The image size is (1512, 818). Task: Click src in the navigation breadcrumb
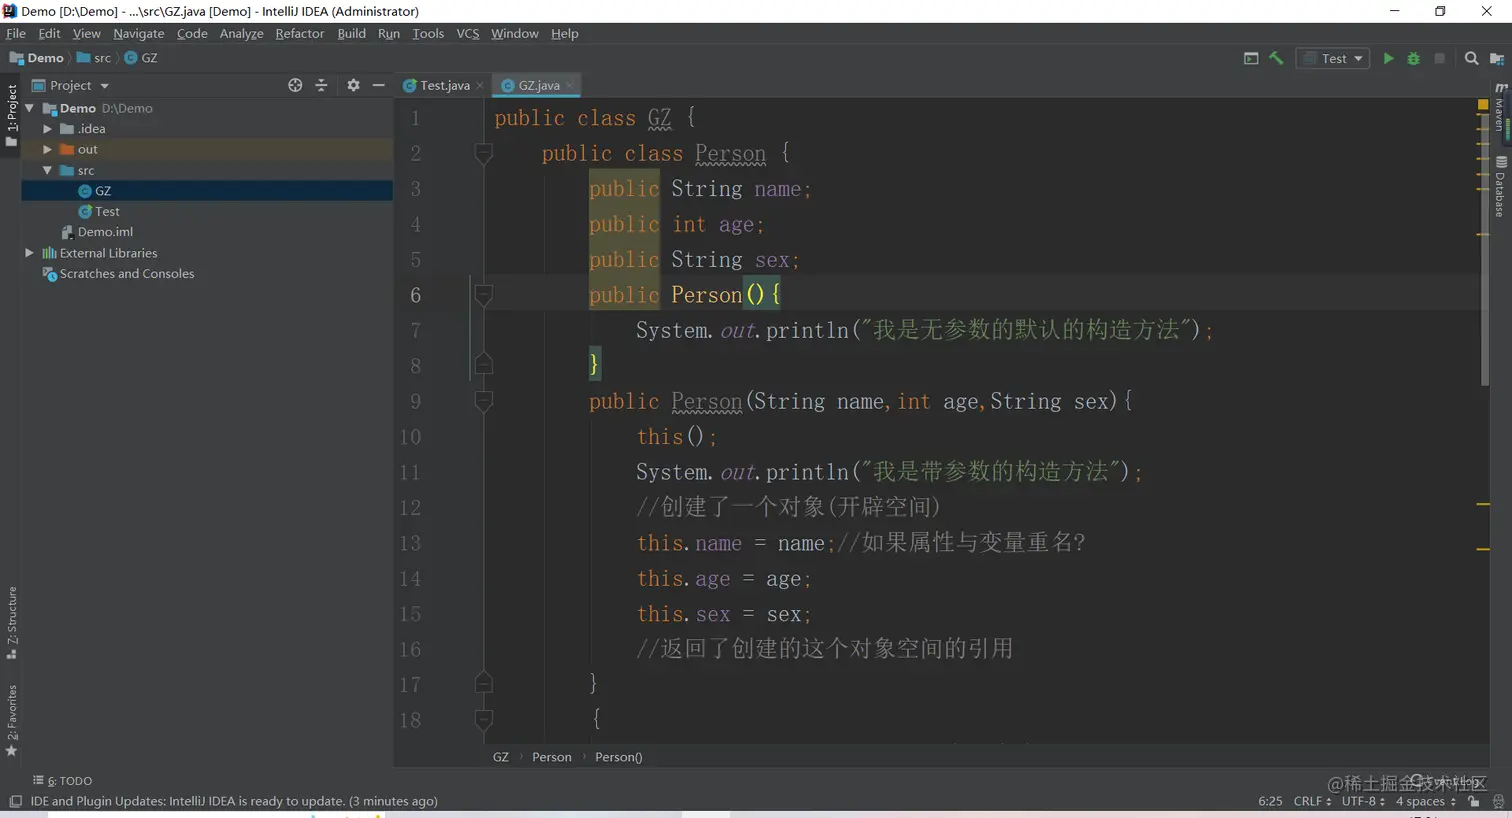pos(94,58)
